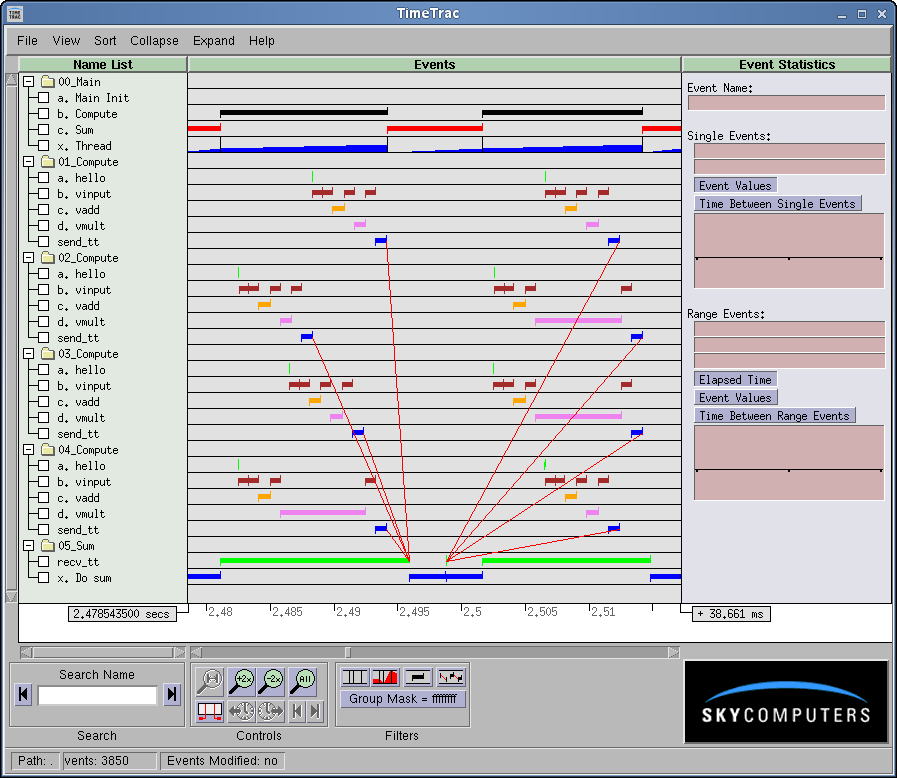Click the 2.5 time axis label

pyautogui.click(x=473, y=612)
